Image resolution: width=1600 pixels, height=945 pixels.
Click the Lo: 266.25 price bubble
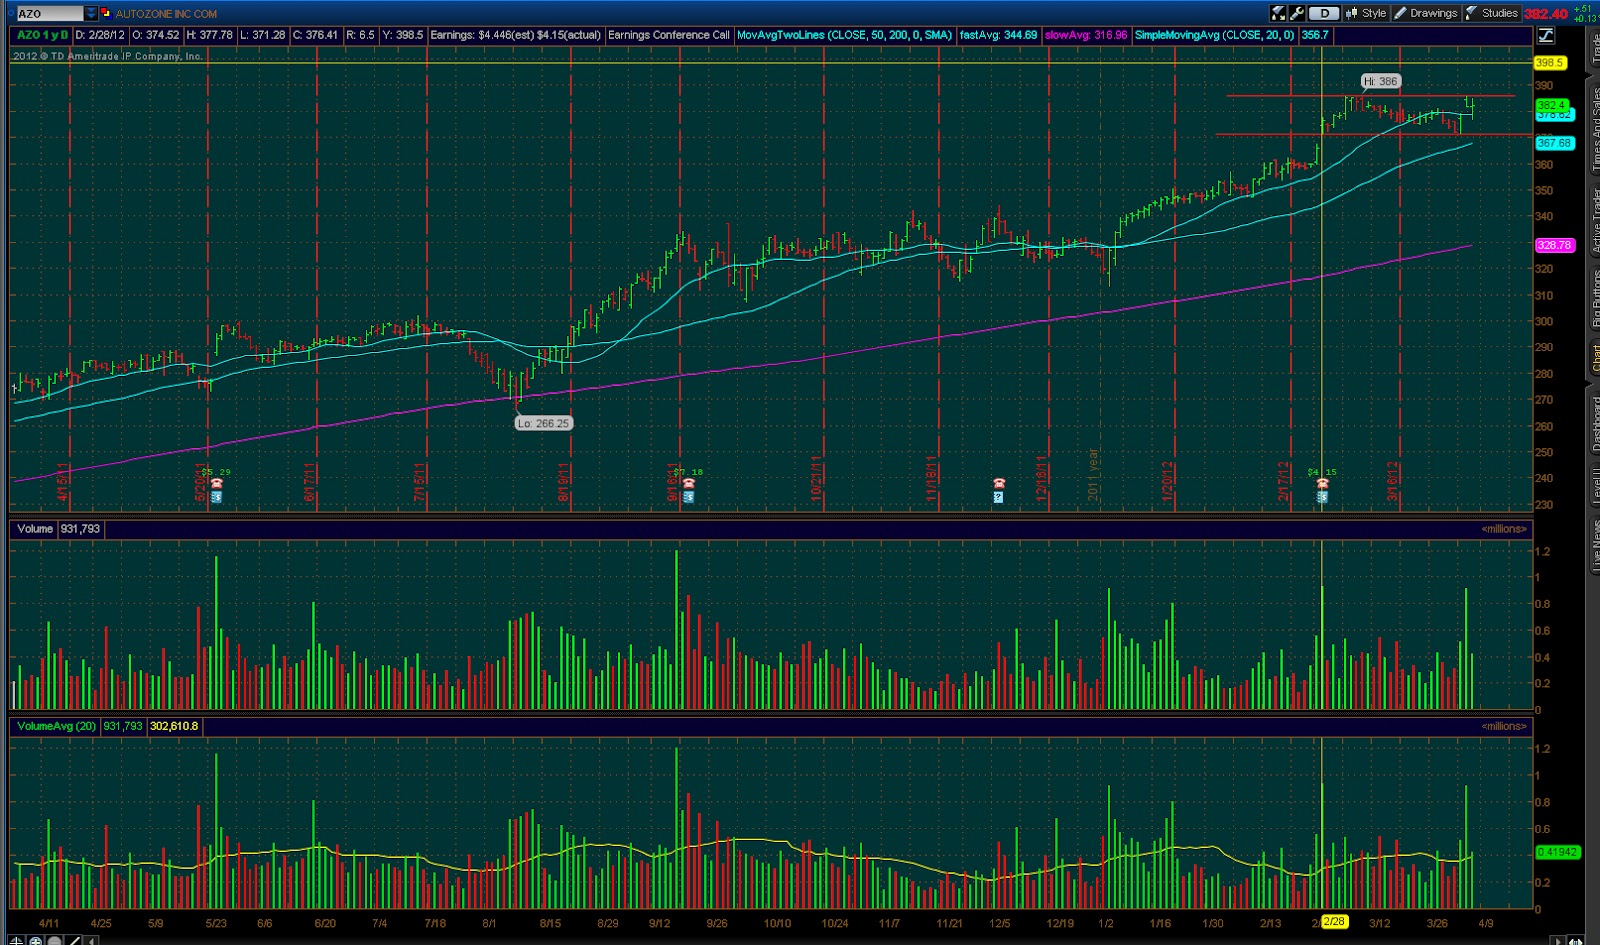click(x=543, y=423)
